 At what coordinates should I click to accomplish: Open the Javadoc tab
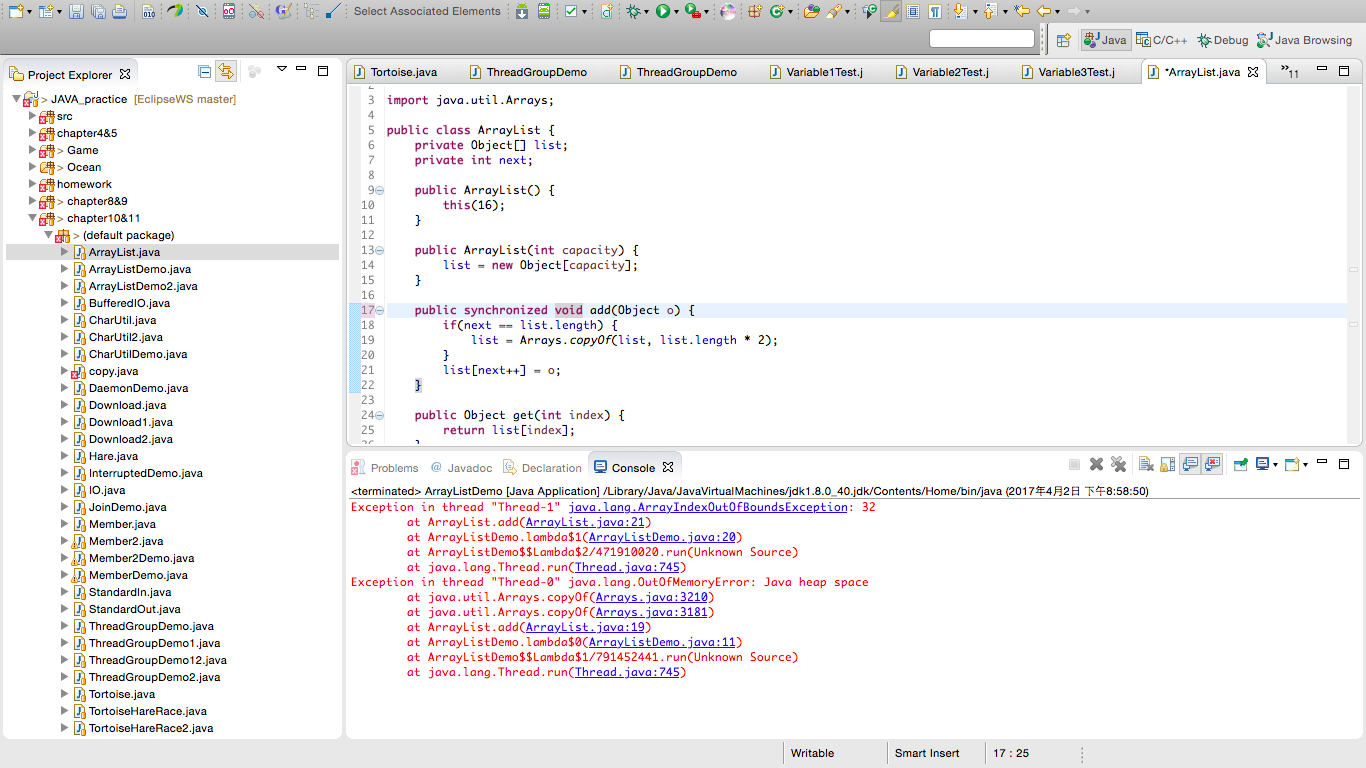click(462, 467)
